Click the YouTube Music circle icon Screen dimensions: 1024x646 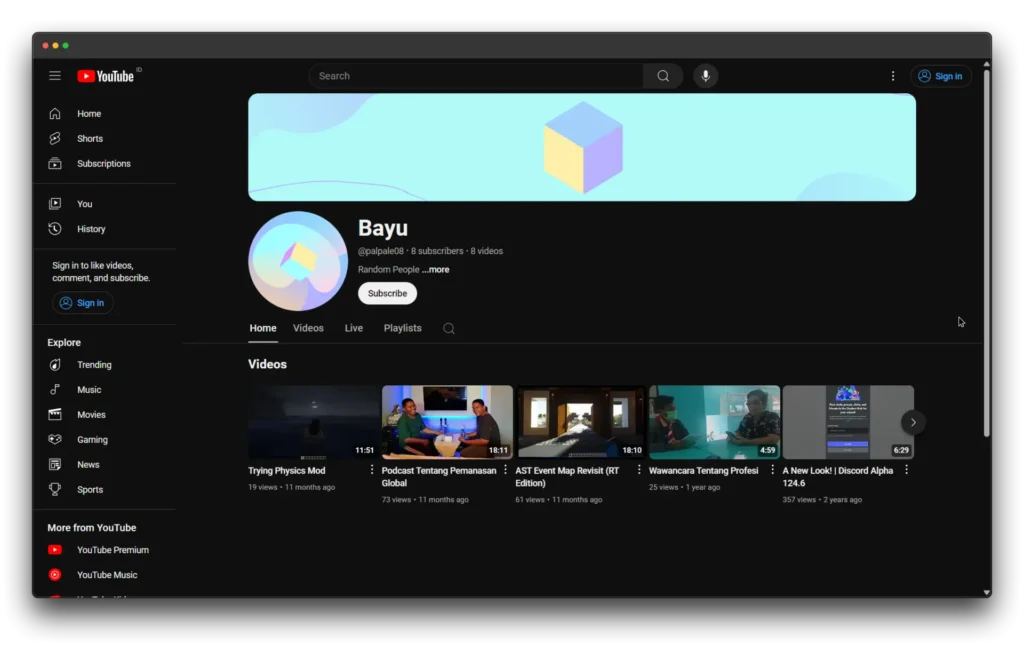click(x=55, y=575)
